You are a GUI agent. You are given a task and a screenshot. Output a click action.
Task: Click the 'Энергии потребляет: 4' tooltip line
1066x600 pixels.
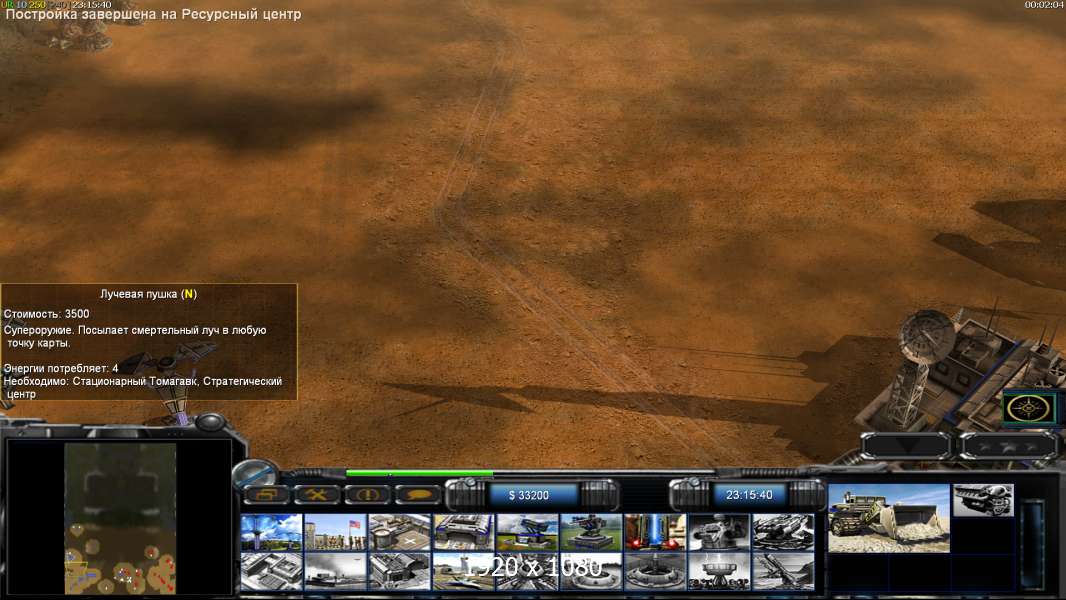tap(61, 368)
